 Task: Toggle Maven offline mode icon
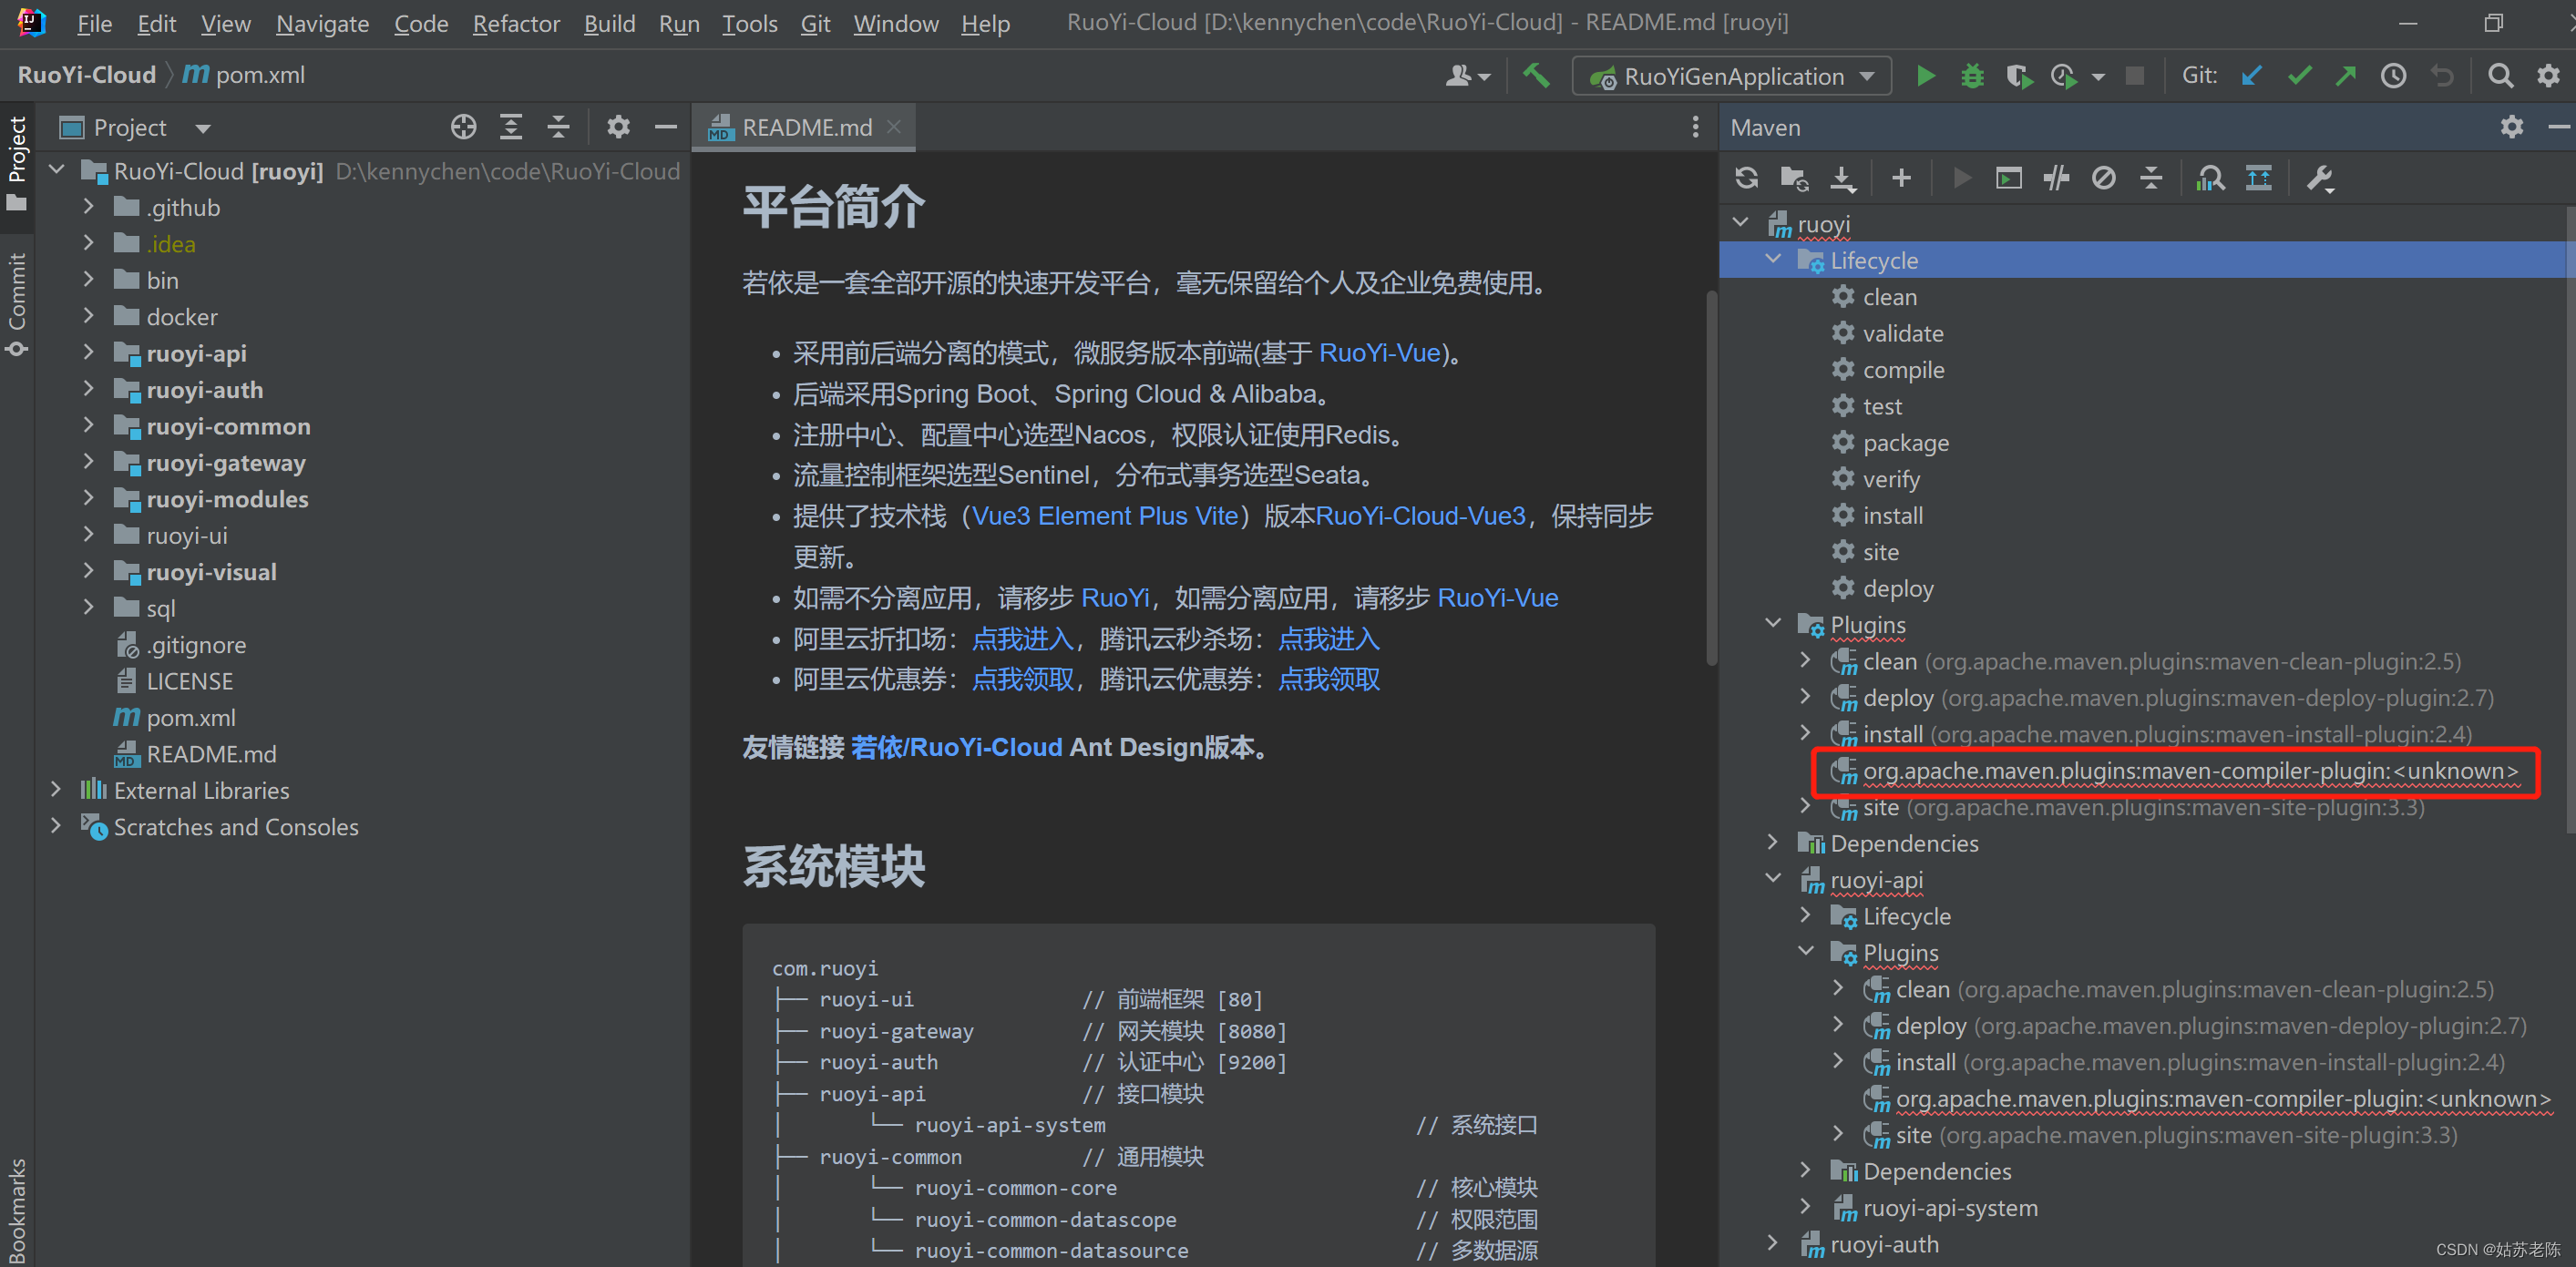tap(2056, 178)
